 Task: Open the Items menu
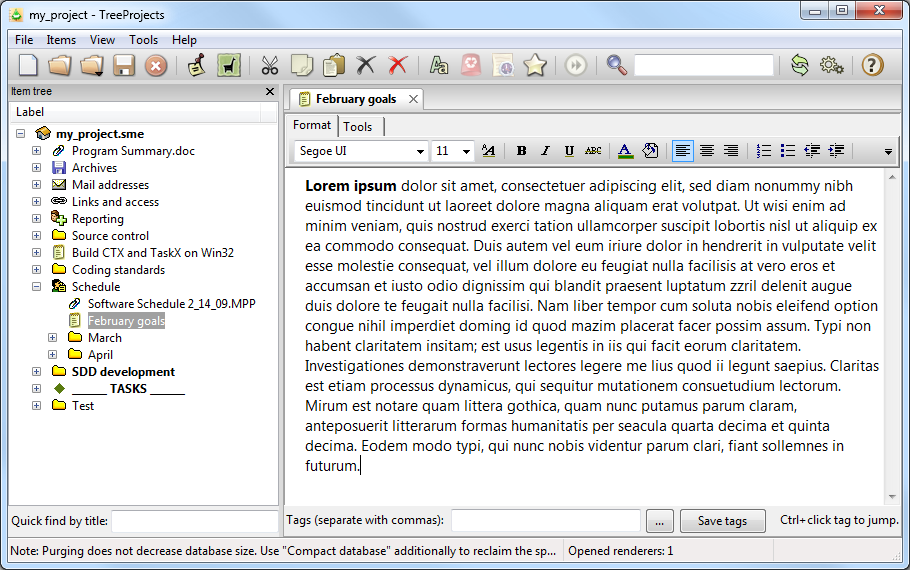coord(61,40)
